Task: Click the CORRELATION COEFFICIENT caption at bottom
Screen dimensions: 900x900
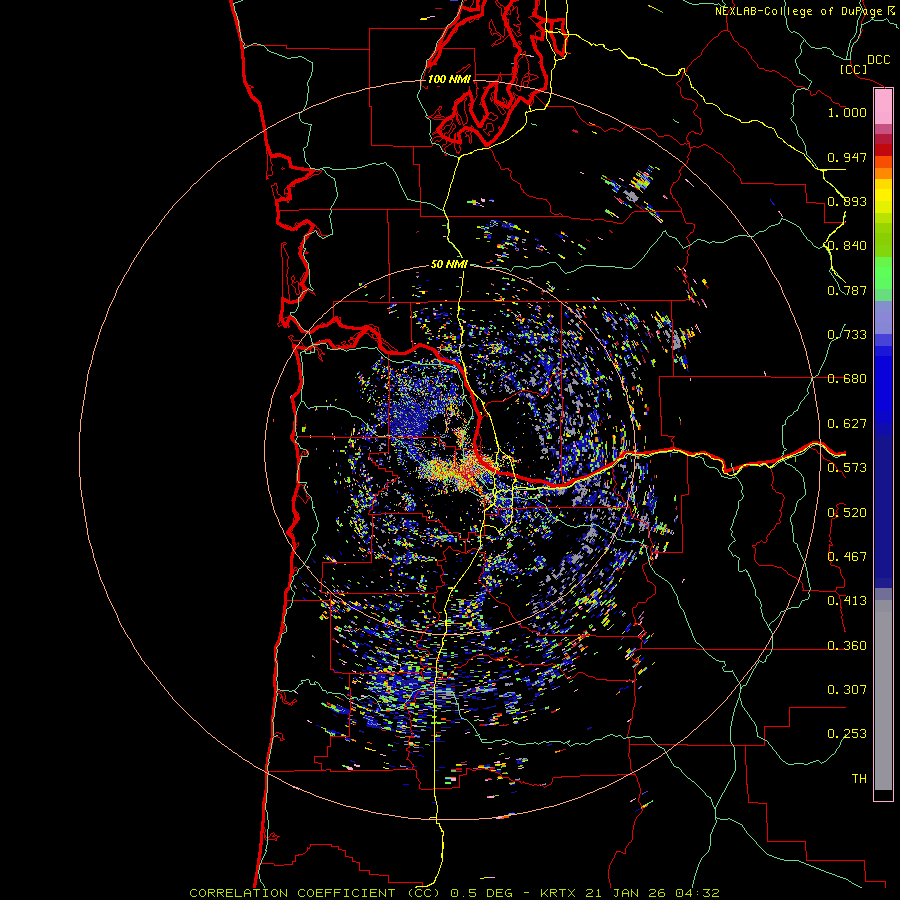Action: [x=454, y=893]
